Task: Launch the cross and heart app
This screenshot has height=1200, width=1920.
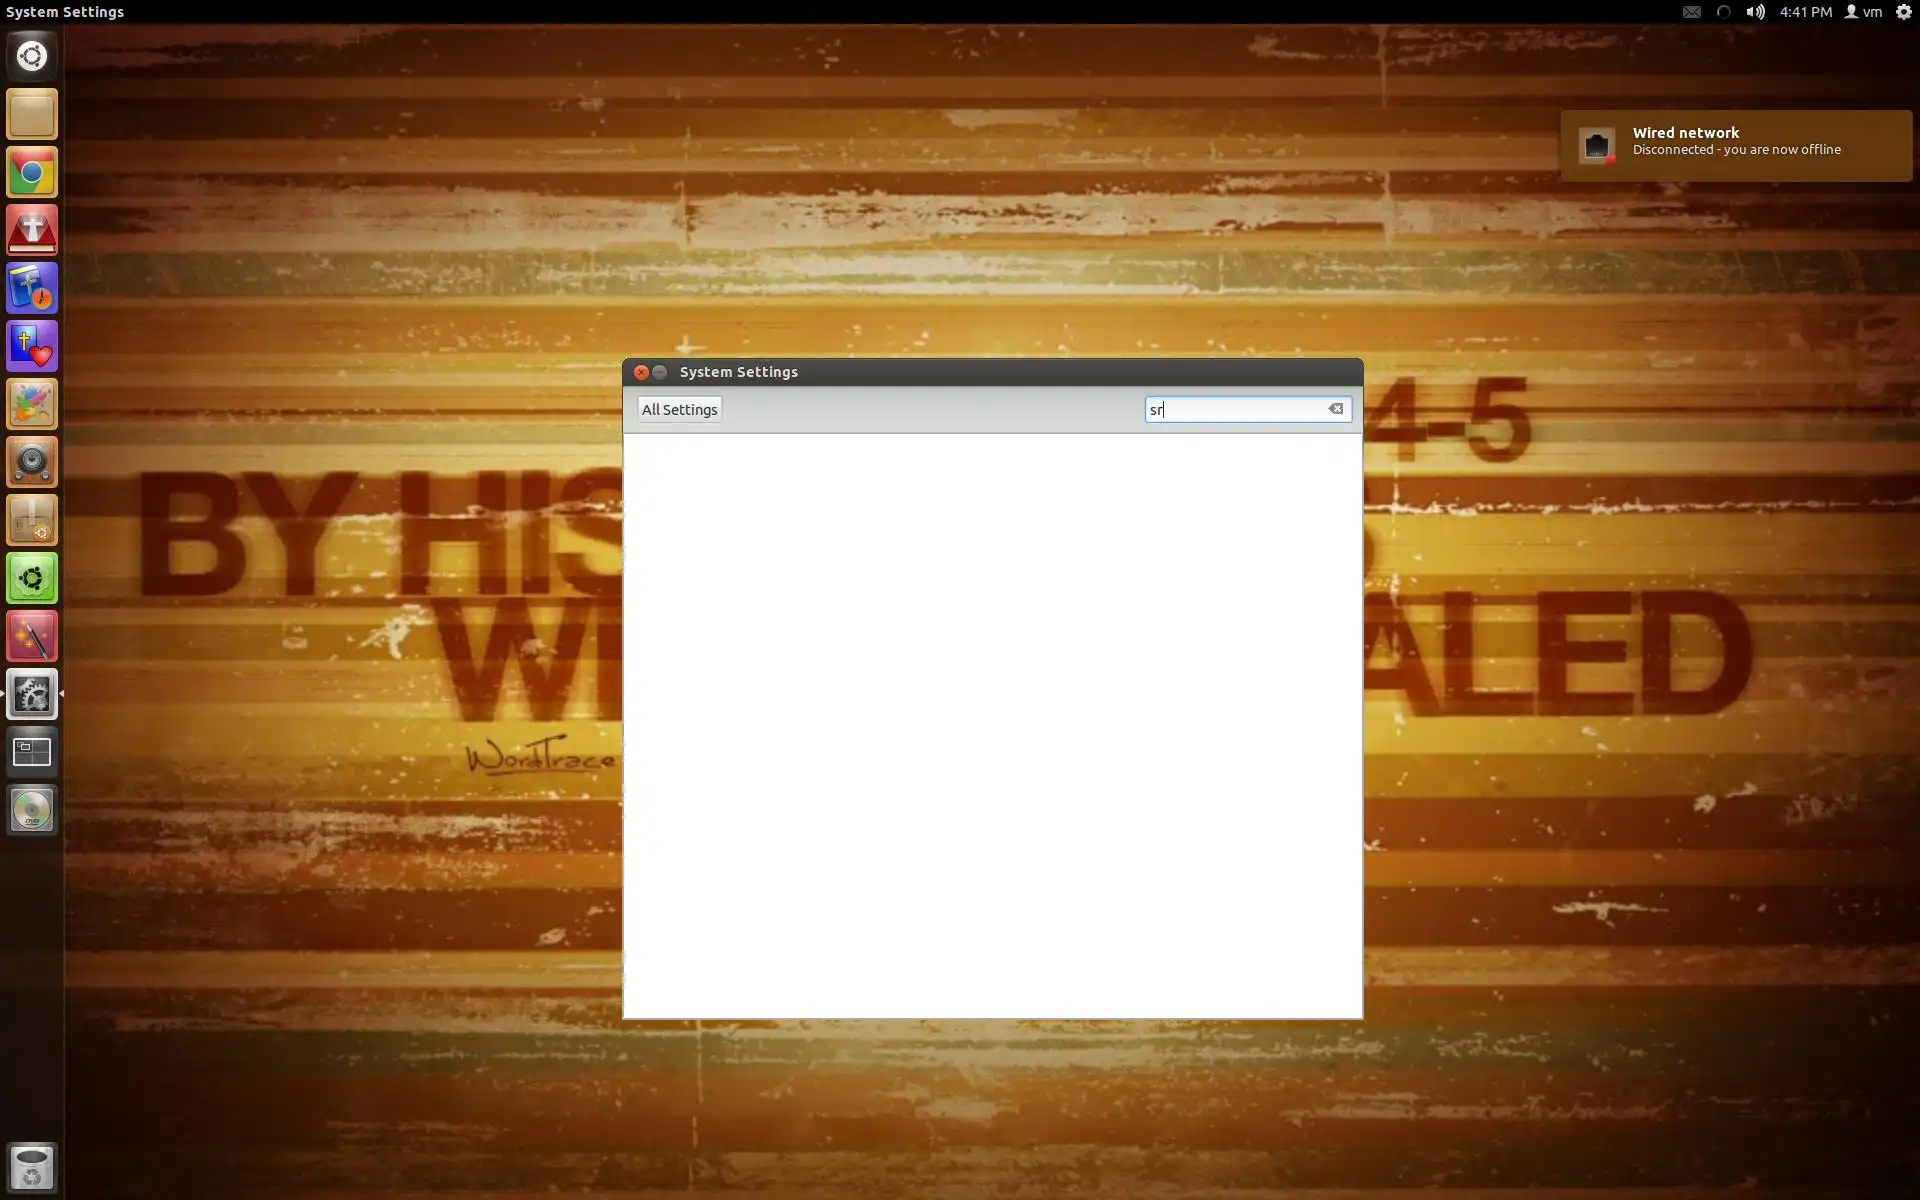Action: [x=32, y=347]
